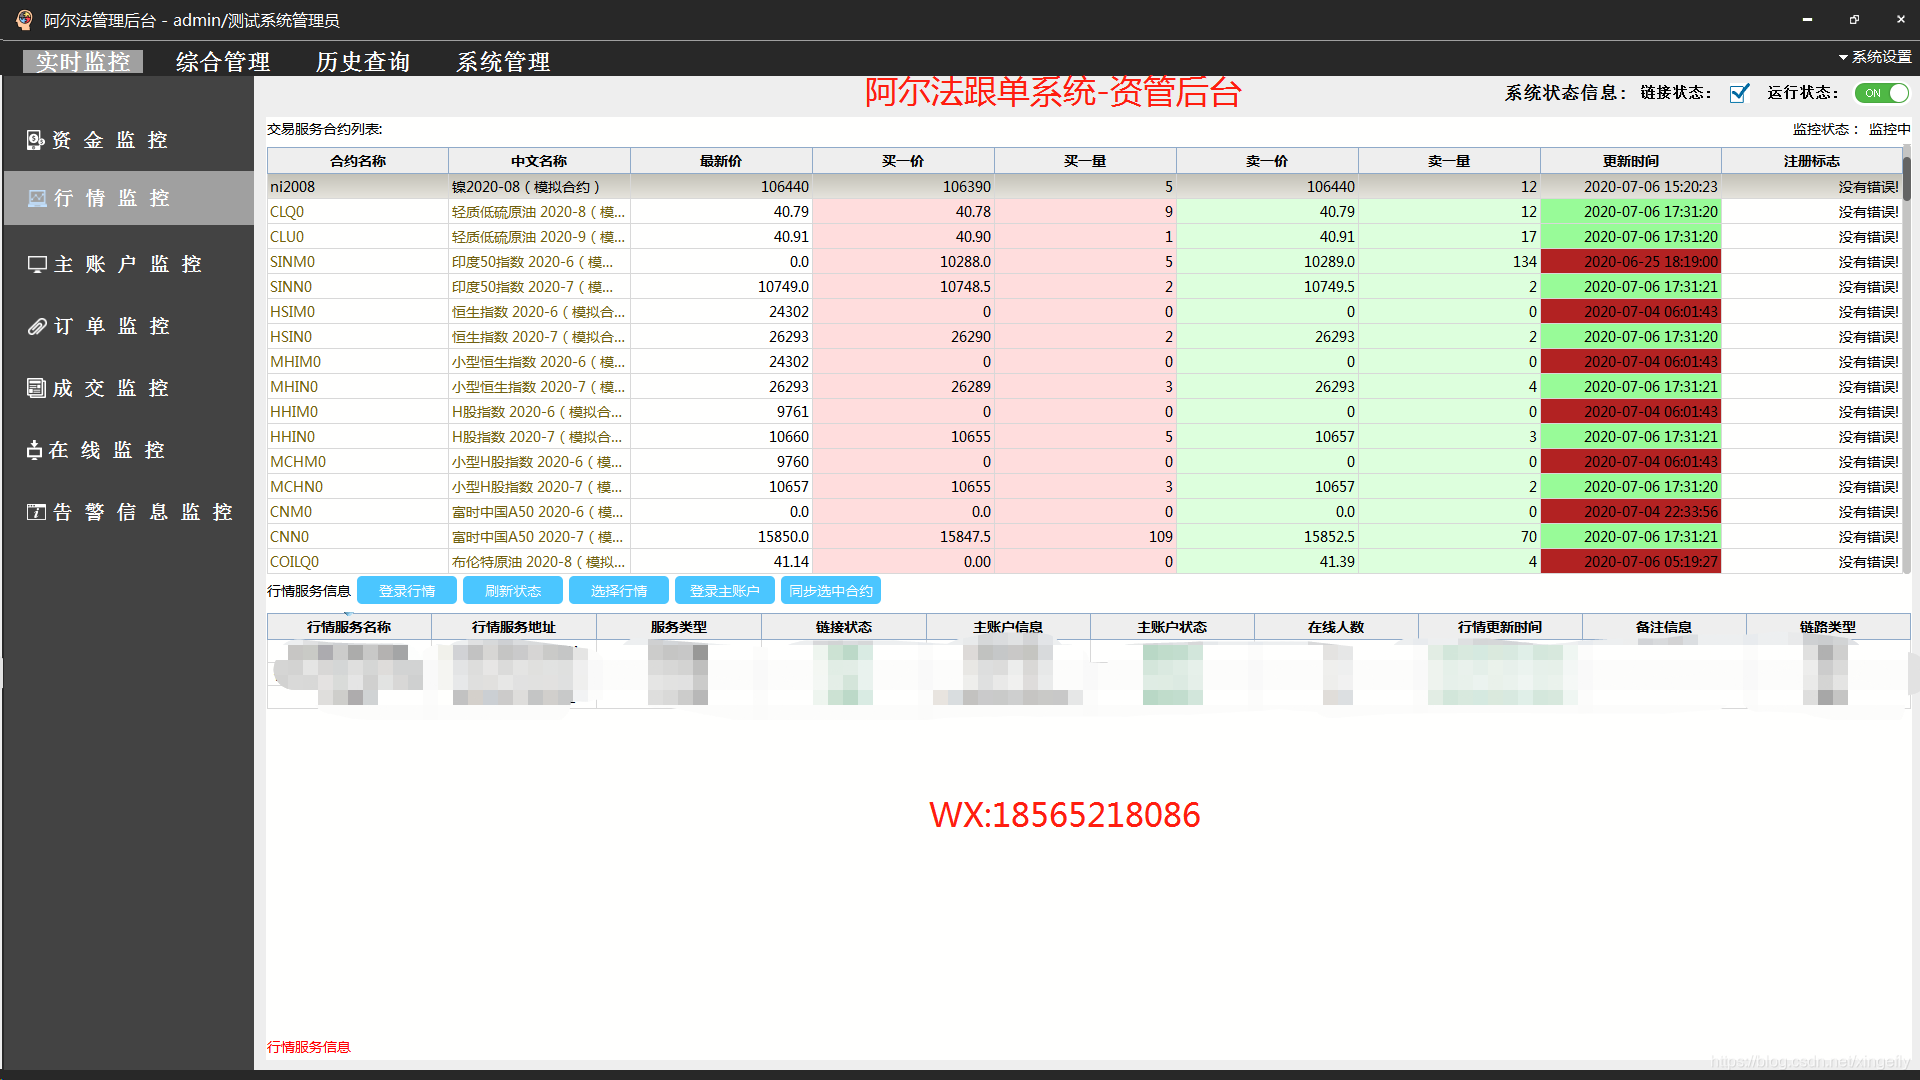The width and height of the screenshot is (1920, 1080).
Task: Click the 登录主账户 button
Action: tap(725, 591)
